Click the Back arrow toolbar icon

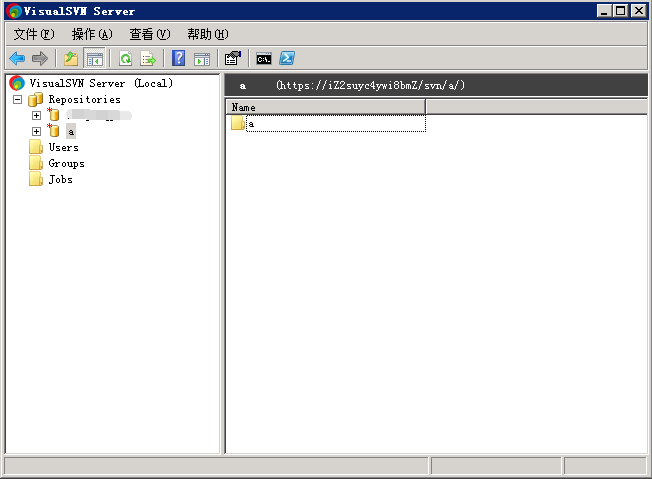(17, 59)
